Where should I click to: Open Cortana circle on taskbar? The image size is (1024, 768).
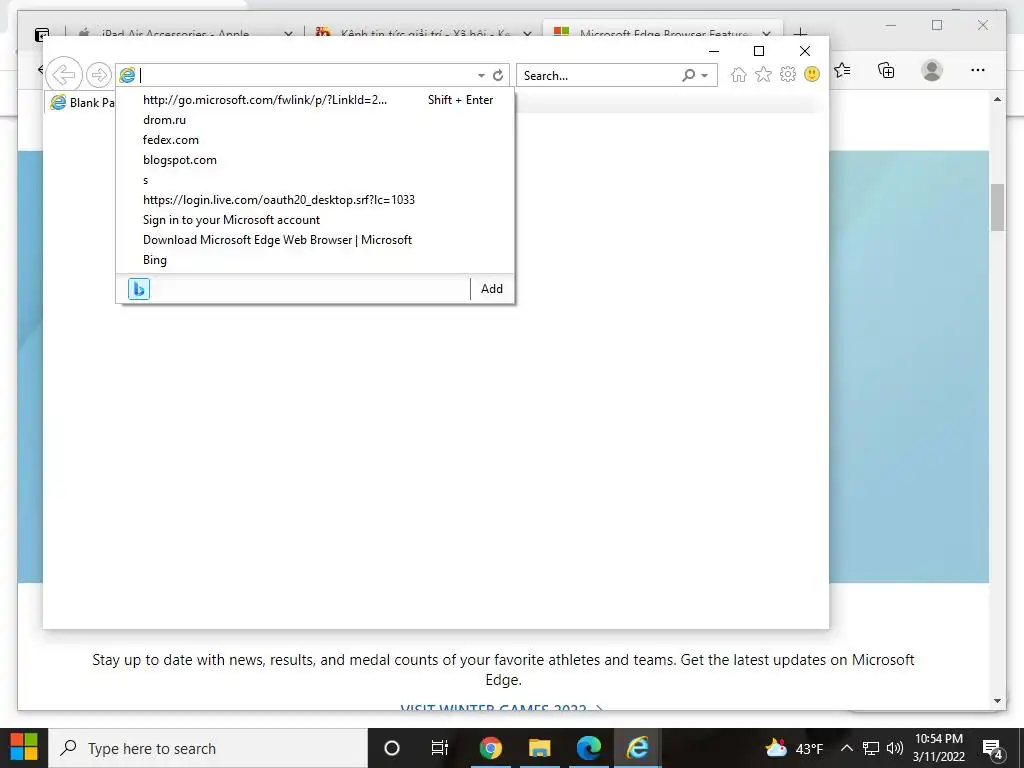[392, 748]
